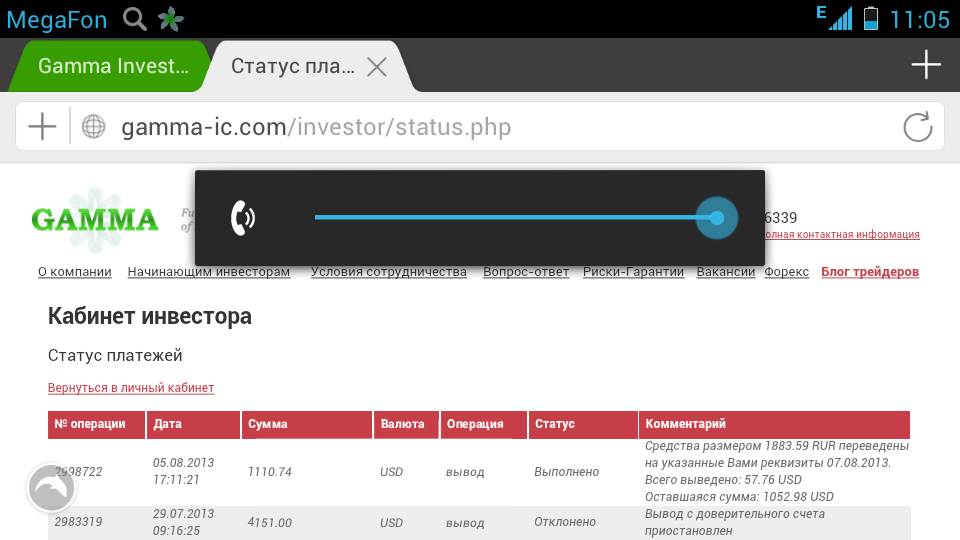
Task: Open Начинающим инвесторам menu item
Action: pyautogui.click(x=209, y=272)
